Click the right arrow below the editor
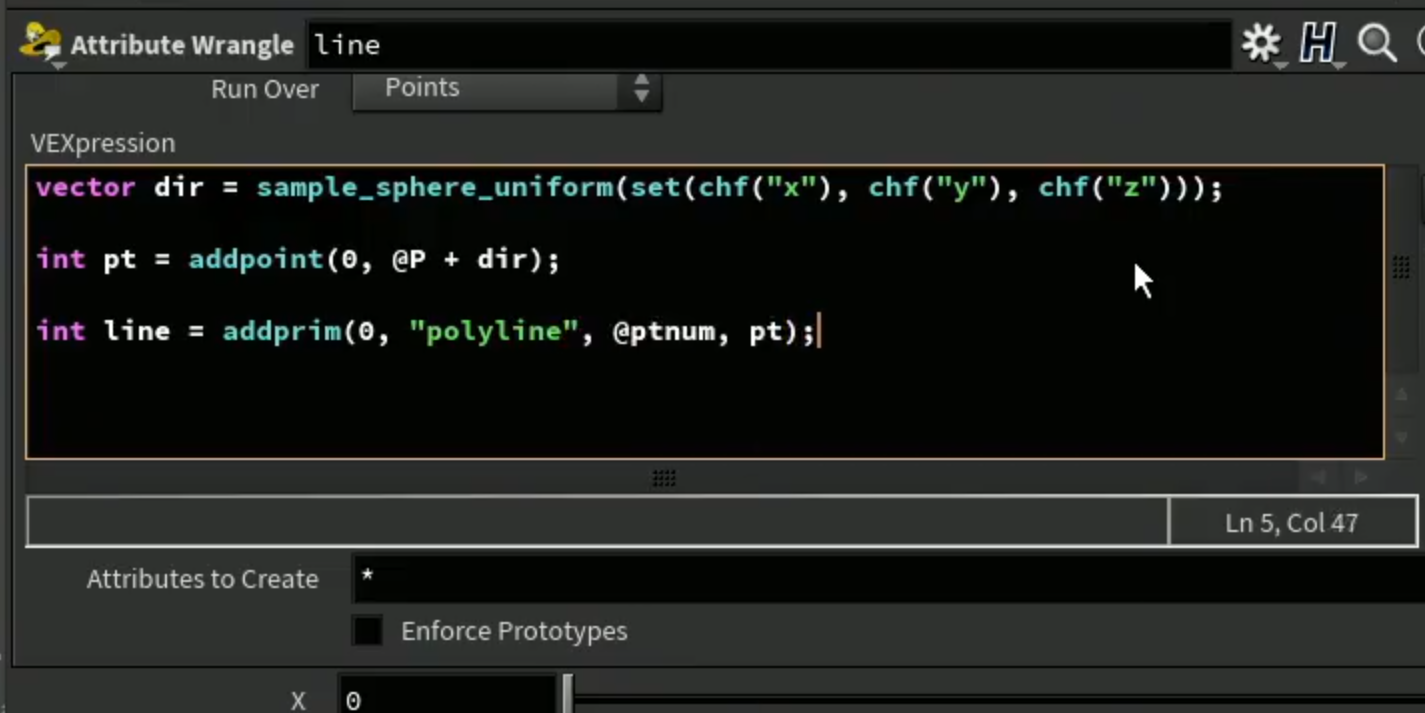1425x713 pixels. pyautogui.click(x=1360, y=477)
